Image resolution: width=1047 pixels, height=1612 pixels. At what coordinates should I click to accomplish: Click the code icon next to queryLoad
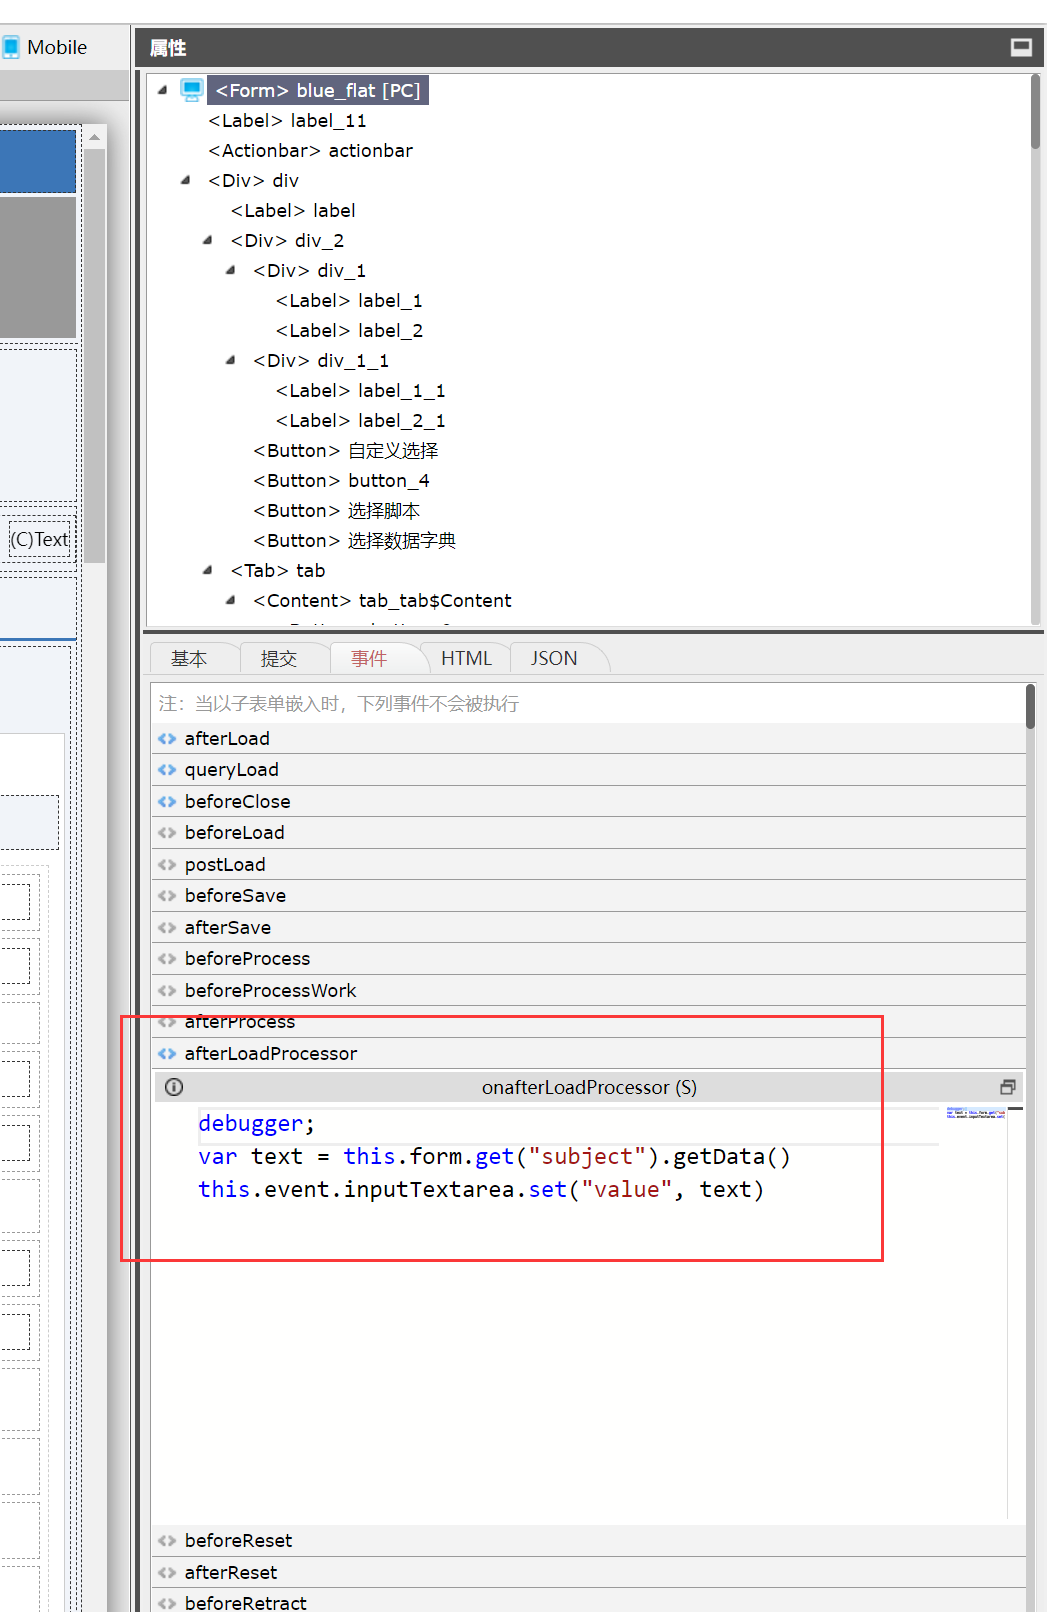(x=167, y=770)
